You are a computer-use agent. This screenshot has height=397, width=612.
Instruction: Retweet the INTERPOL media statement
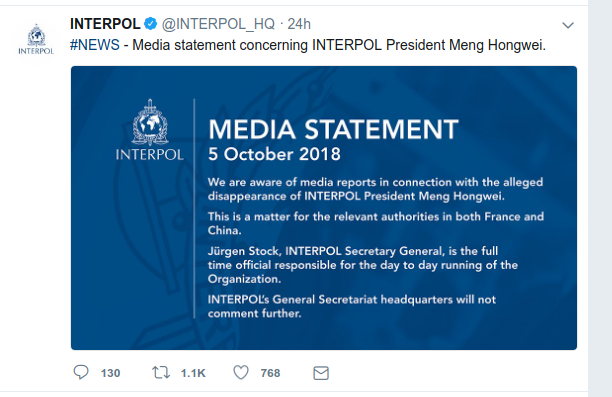coord(161,372)
